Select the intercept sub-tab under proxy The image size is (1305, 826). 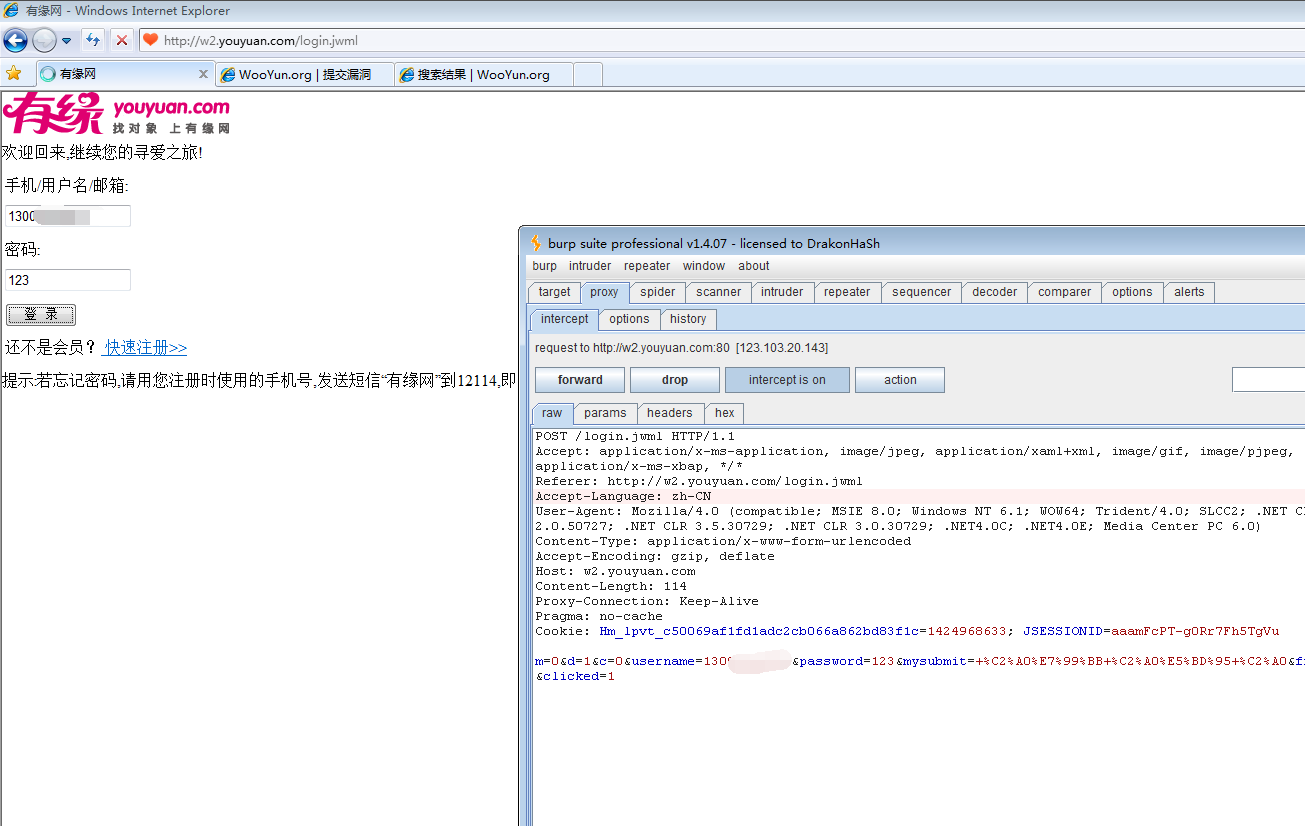click(565, 319)
